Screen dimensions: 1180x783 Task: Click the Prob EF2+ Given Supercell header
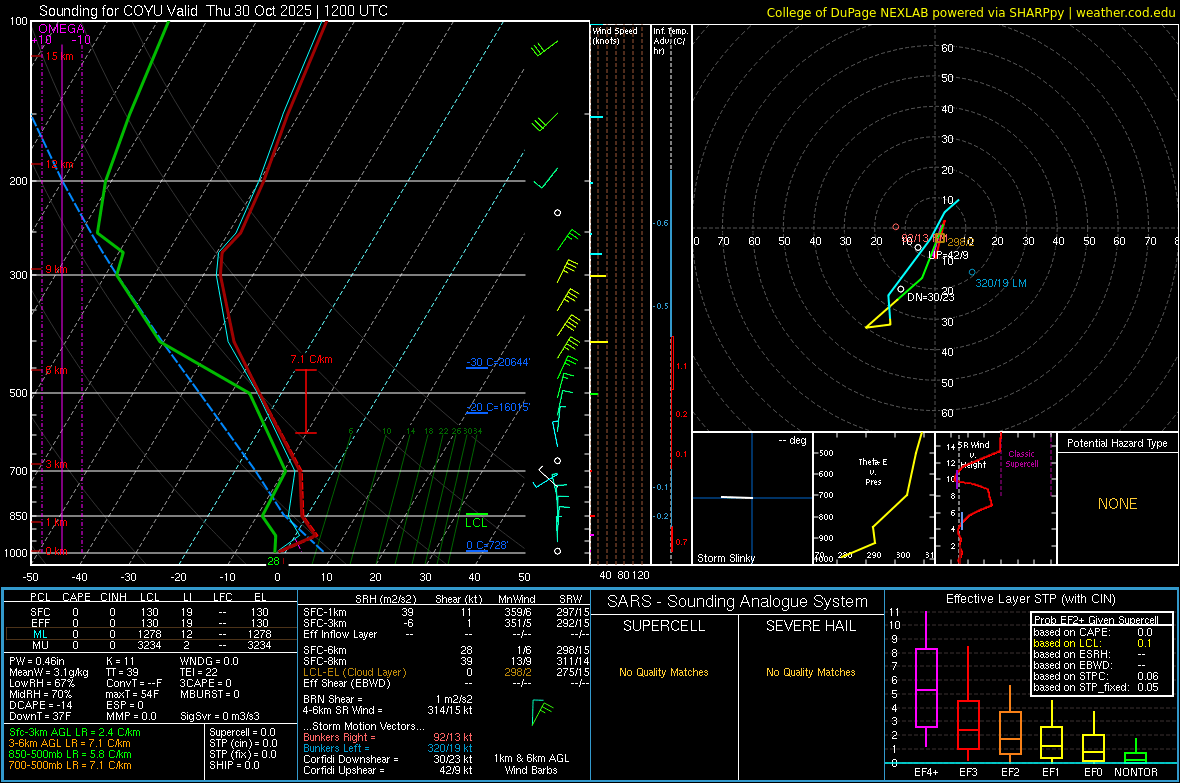coord(1096,620)
